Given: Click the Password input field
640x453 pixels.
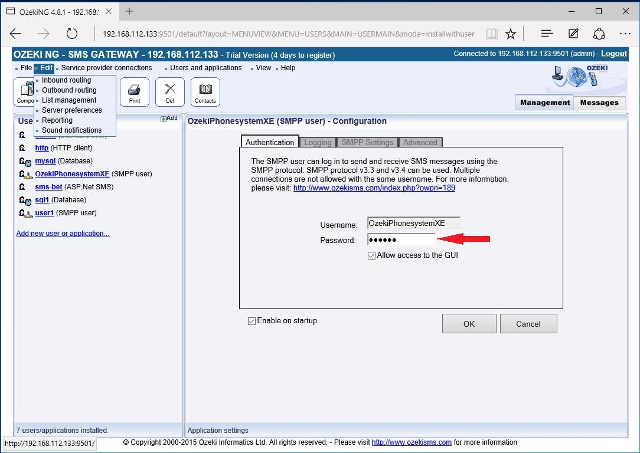Looking at the screenshot, I should coord(401,240).
